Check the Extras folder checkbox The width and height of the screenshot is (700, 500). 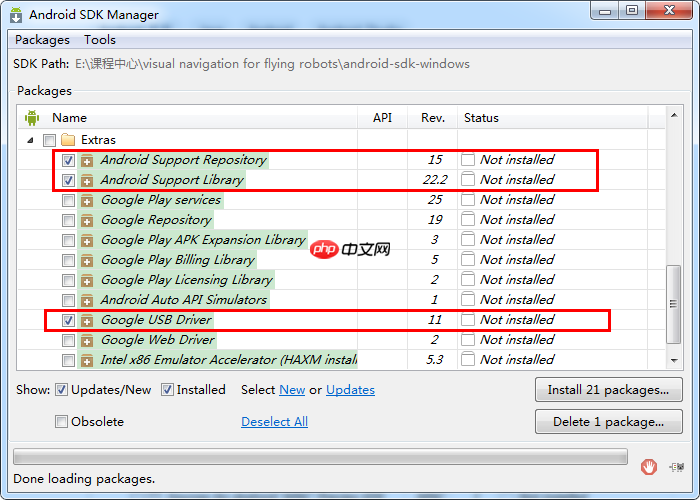point(49,140)
